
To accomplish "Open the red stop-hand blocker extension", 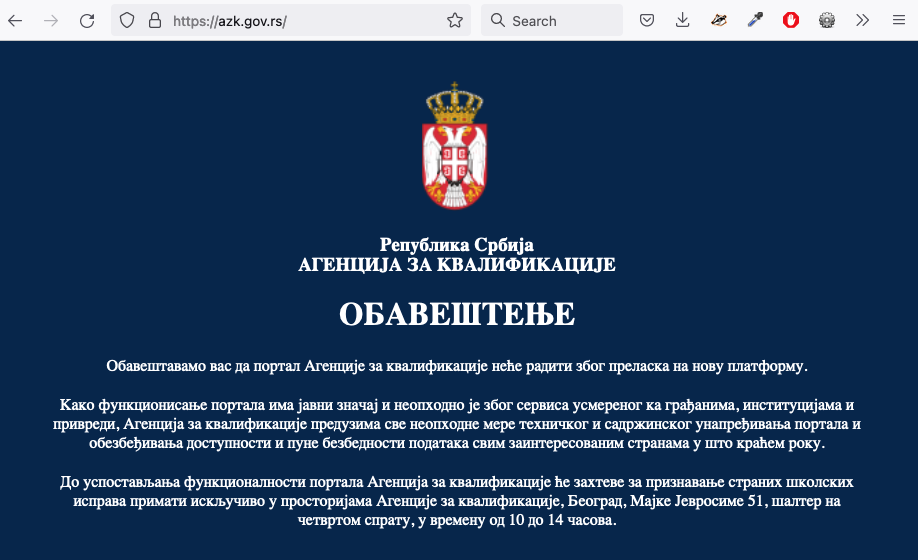I will (791, 21).
